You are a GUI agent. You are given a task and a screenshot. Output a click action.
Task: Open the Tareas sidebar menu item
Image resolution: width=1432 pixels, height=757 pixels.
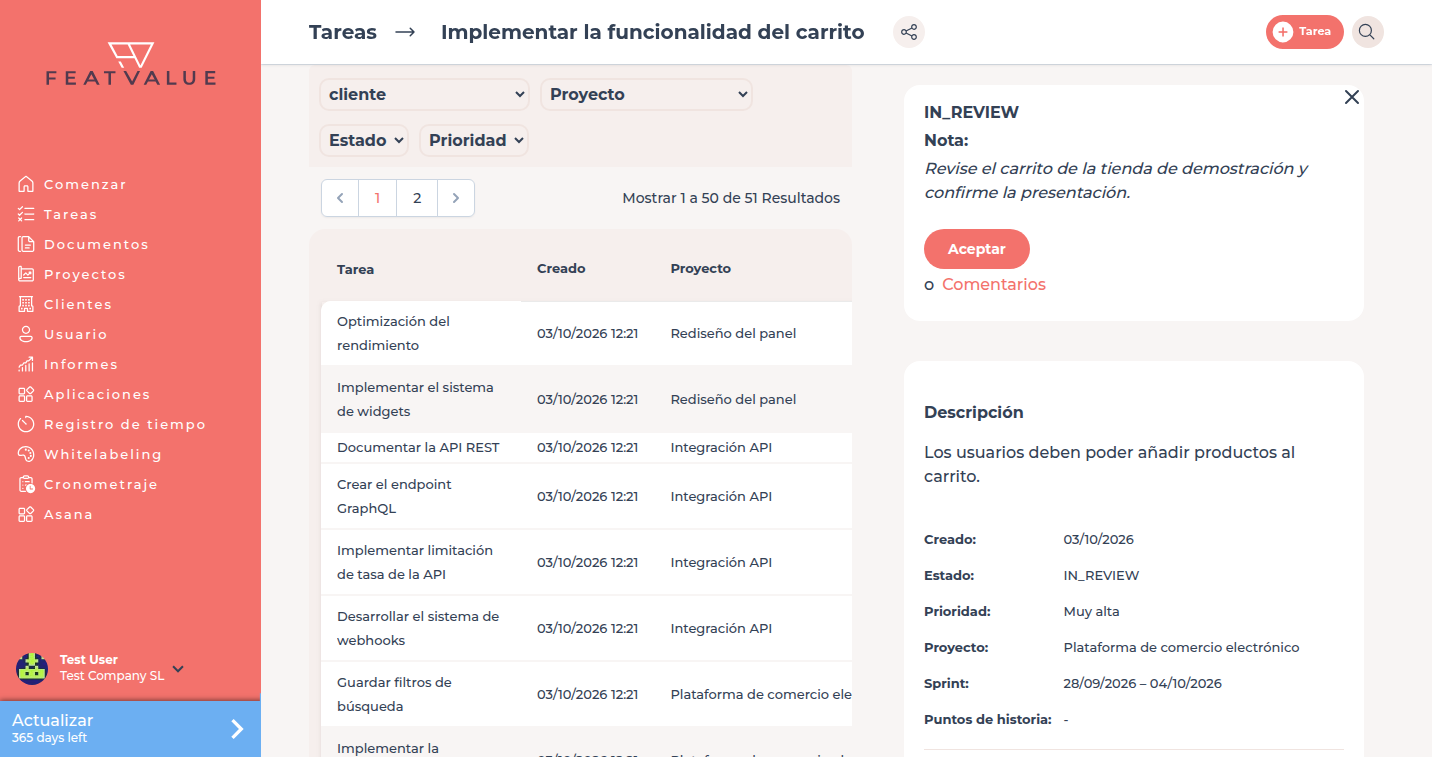coord(70,214)
